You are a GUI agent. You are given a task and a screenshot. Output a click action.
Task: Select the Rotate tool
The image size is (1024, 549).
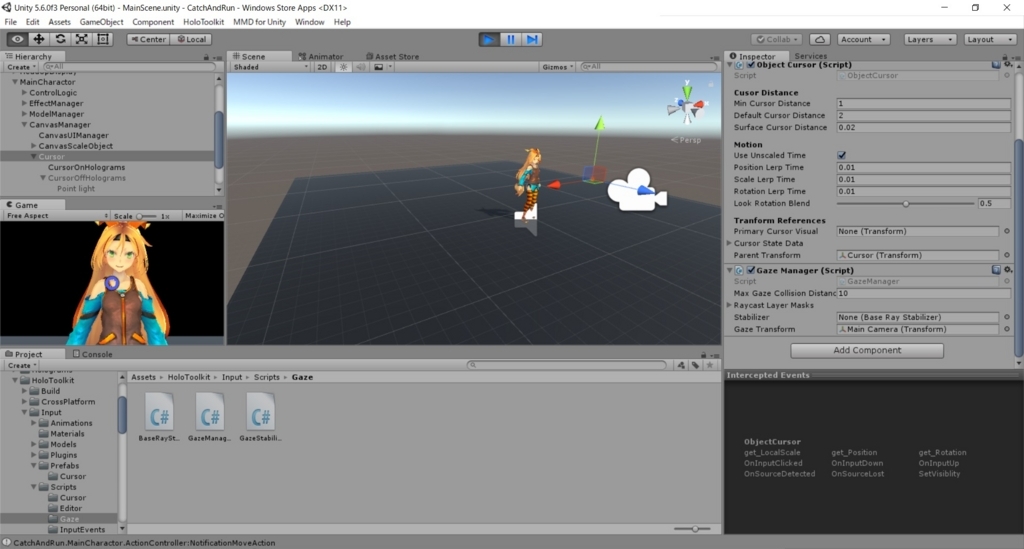click(x=60, y=39)
